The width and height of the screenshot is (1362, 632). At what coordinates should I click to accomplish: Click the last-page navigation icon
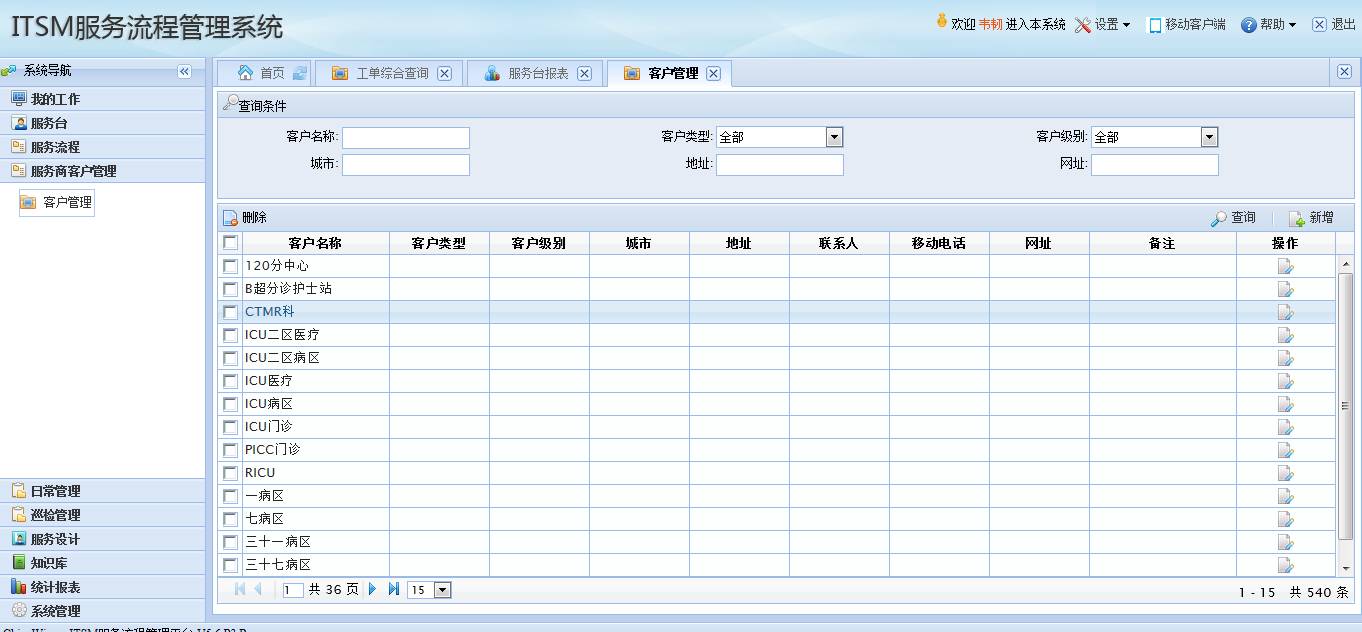[x=392, y=589]
